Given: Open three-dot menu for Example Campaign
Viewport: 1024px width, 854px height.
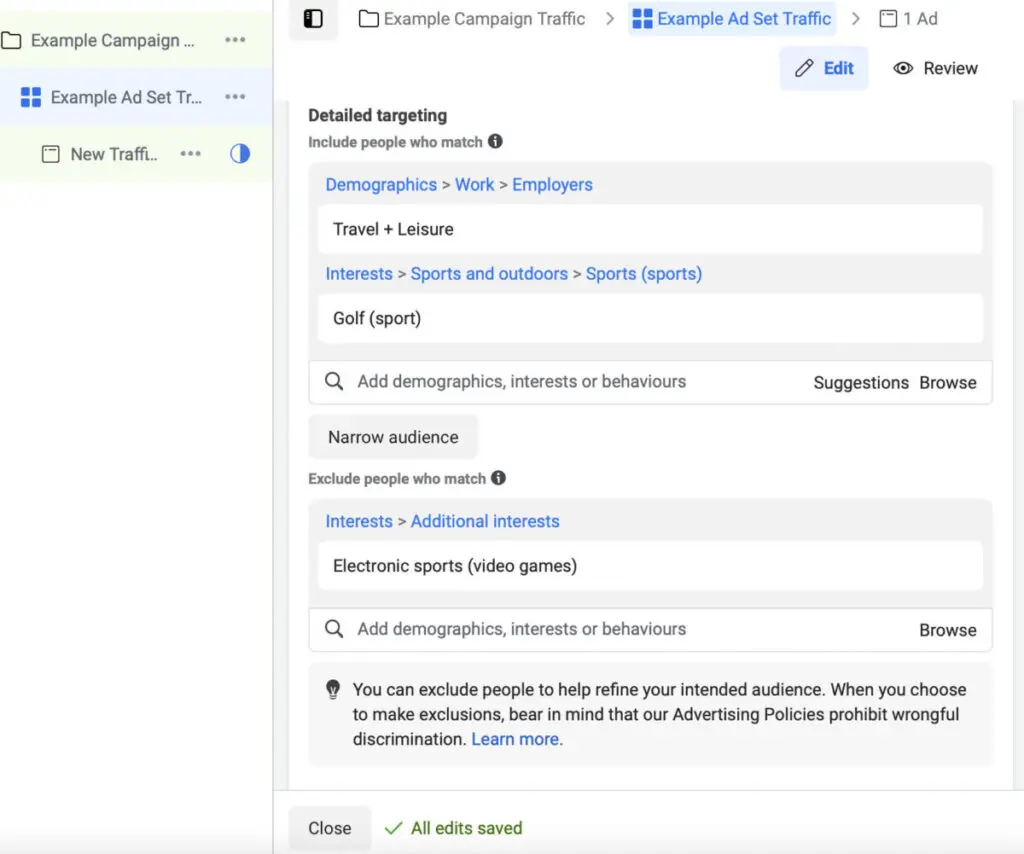Looking at the screenshot, I should [235, 40].
